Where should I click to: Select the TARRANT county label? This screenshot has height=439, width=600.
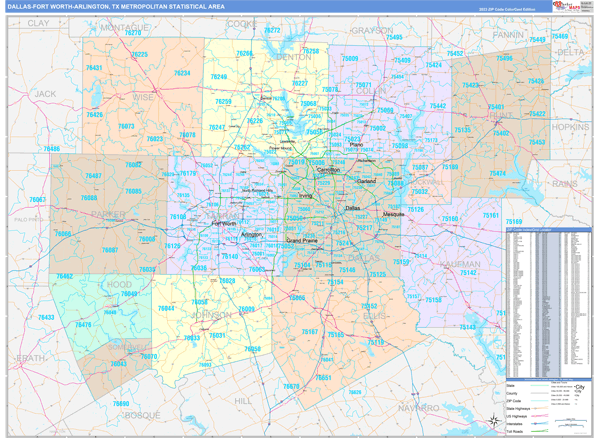pyautogui.click(x=224, y=215)
